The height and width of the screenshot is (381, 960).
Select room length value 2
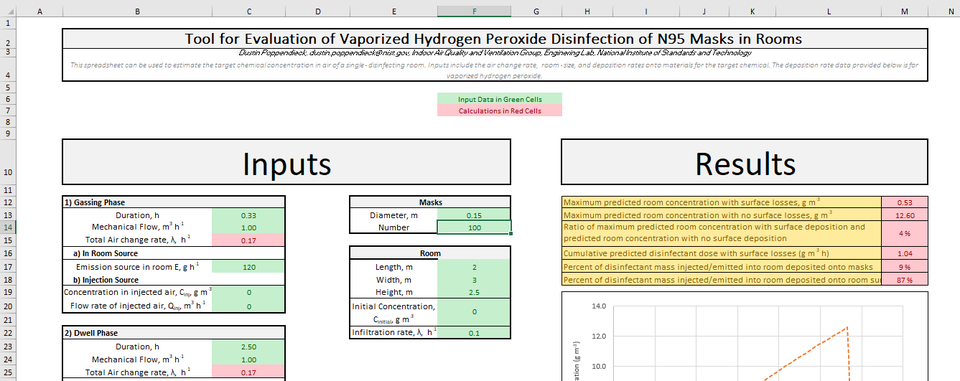click(474, 266)
